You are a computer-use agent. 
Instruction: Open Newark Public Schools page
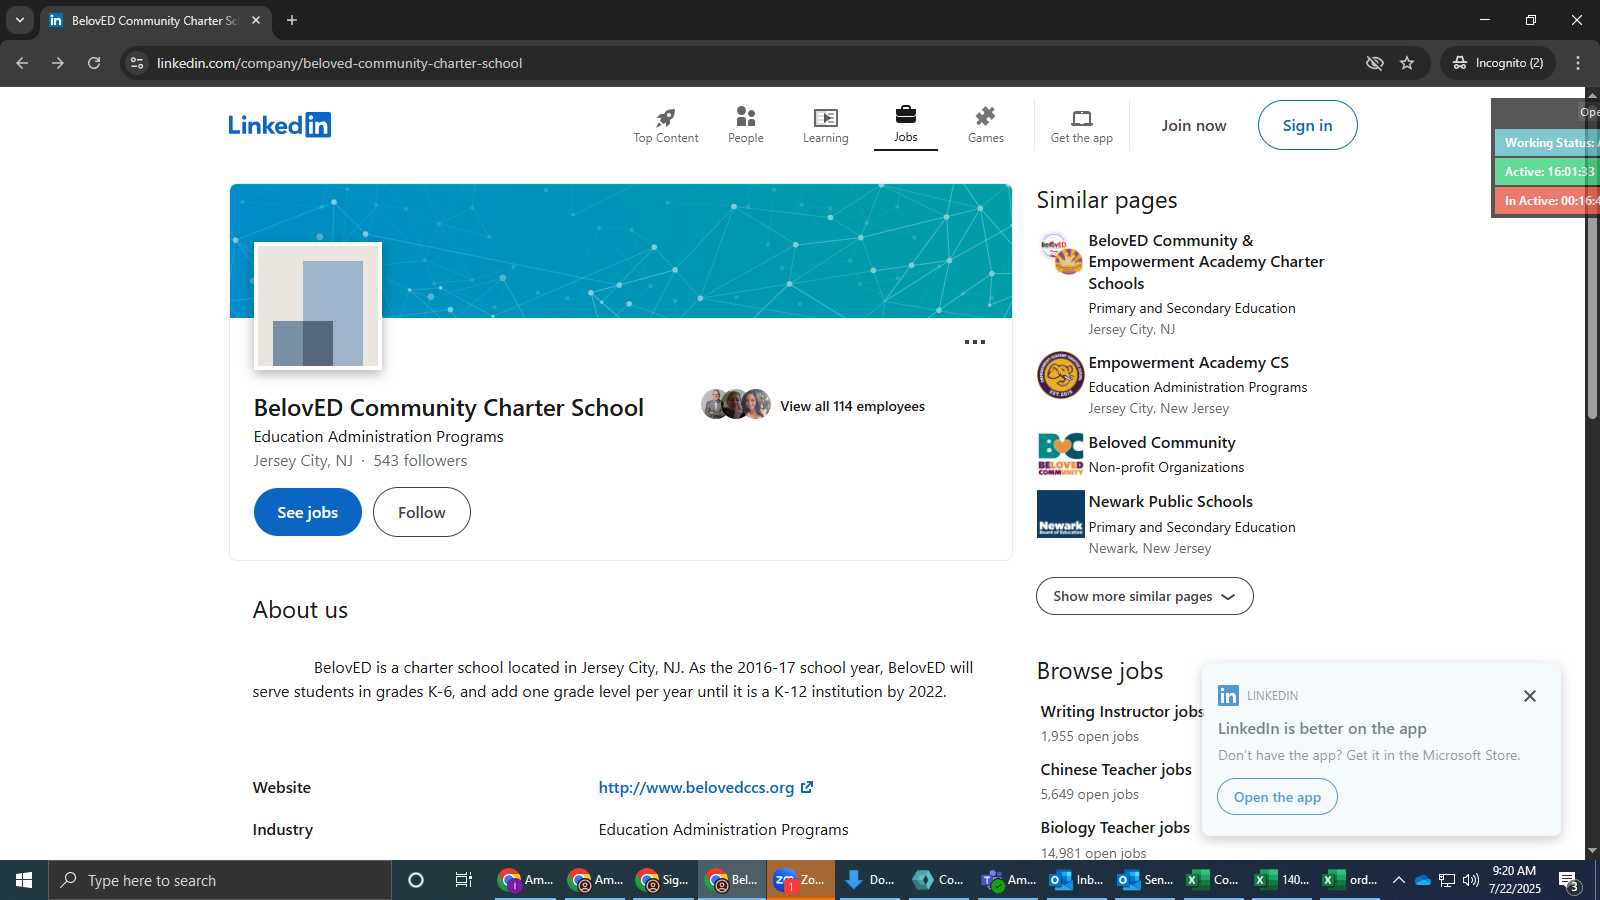click(x=1170, y=502)
